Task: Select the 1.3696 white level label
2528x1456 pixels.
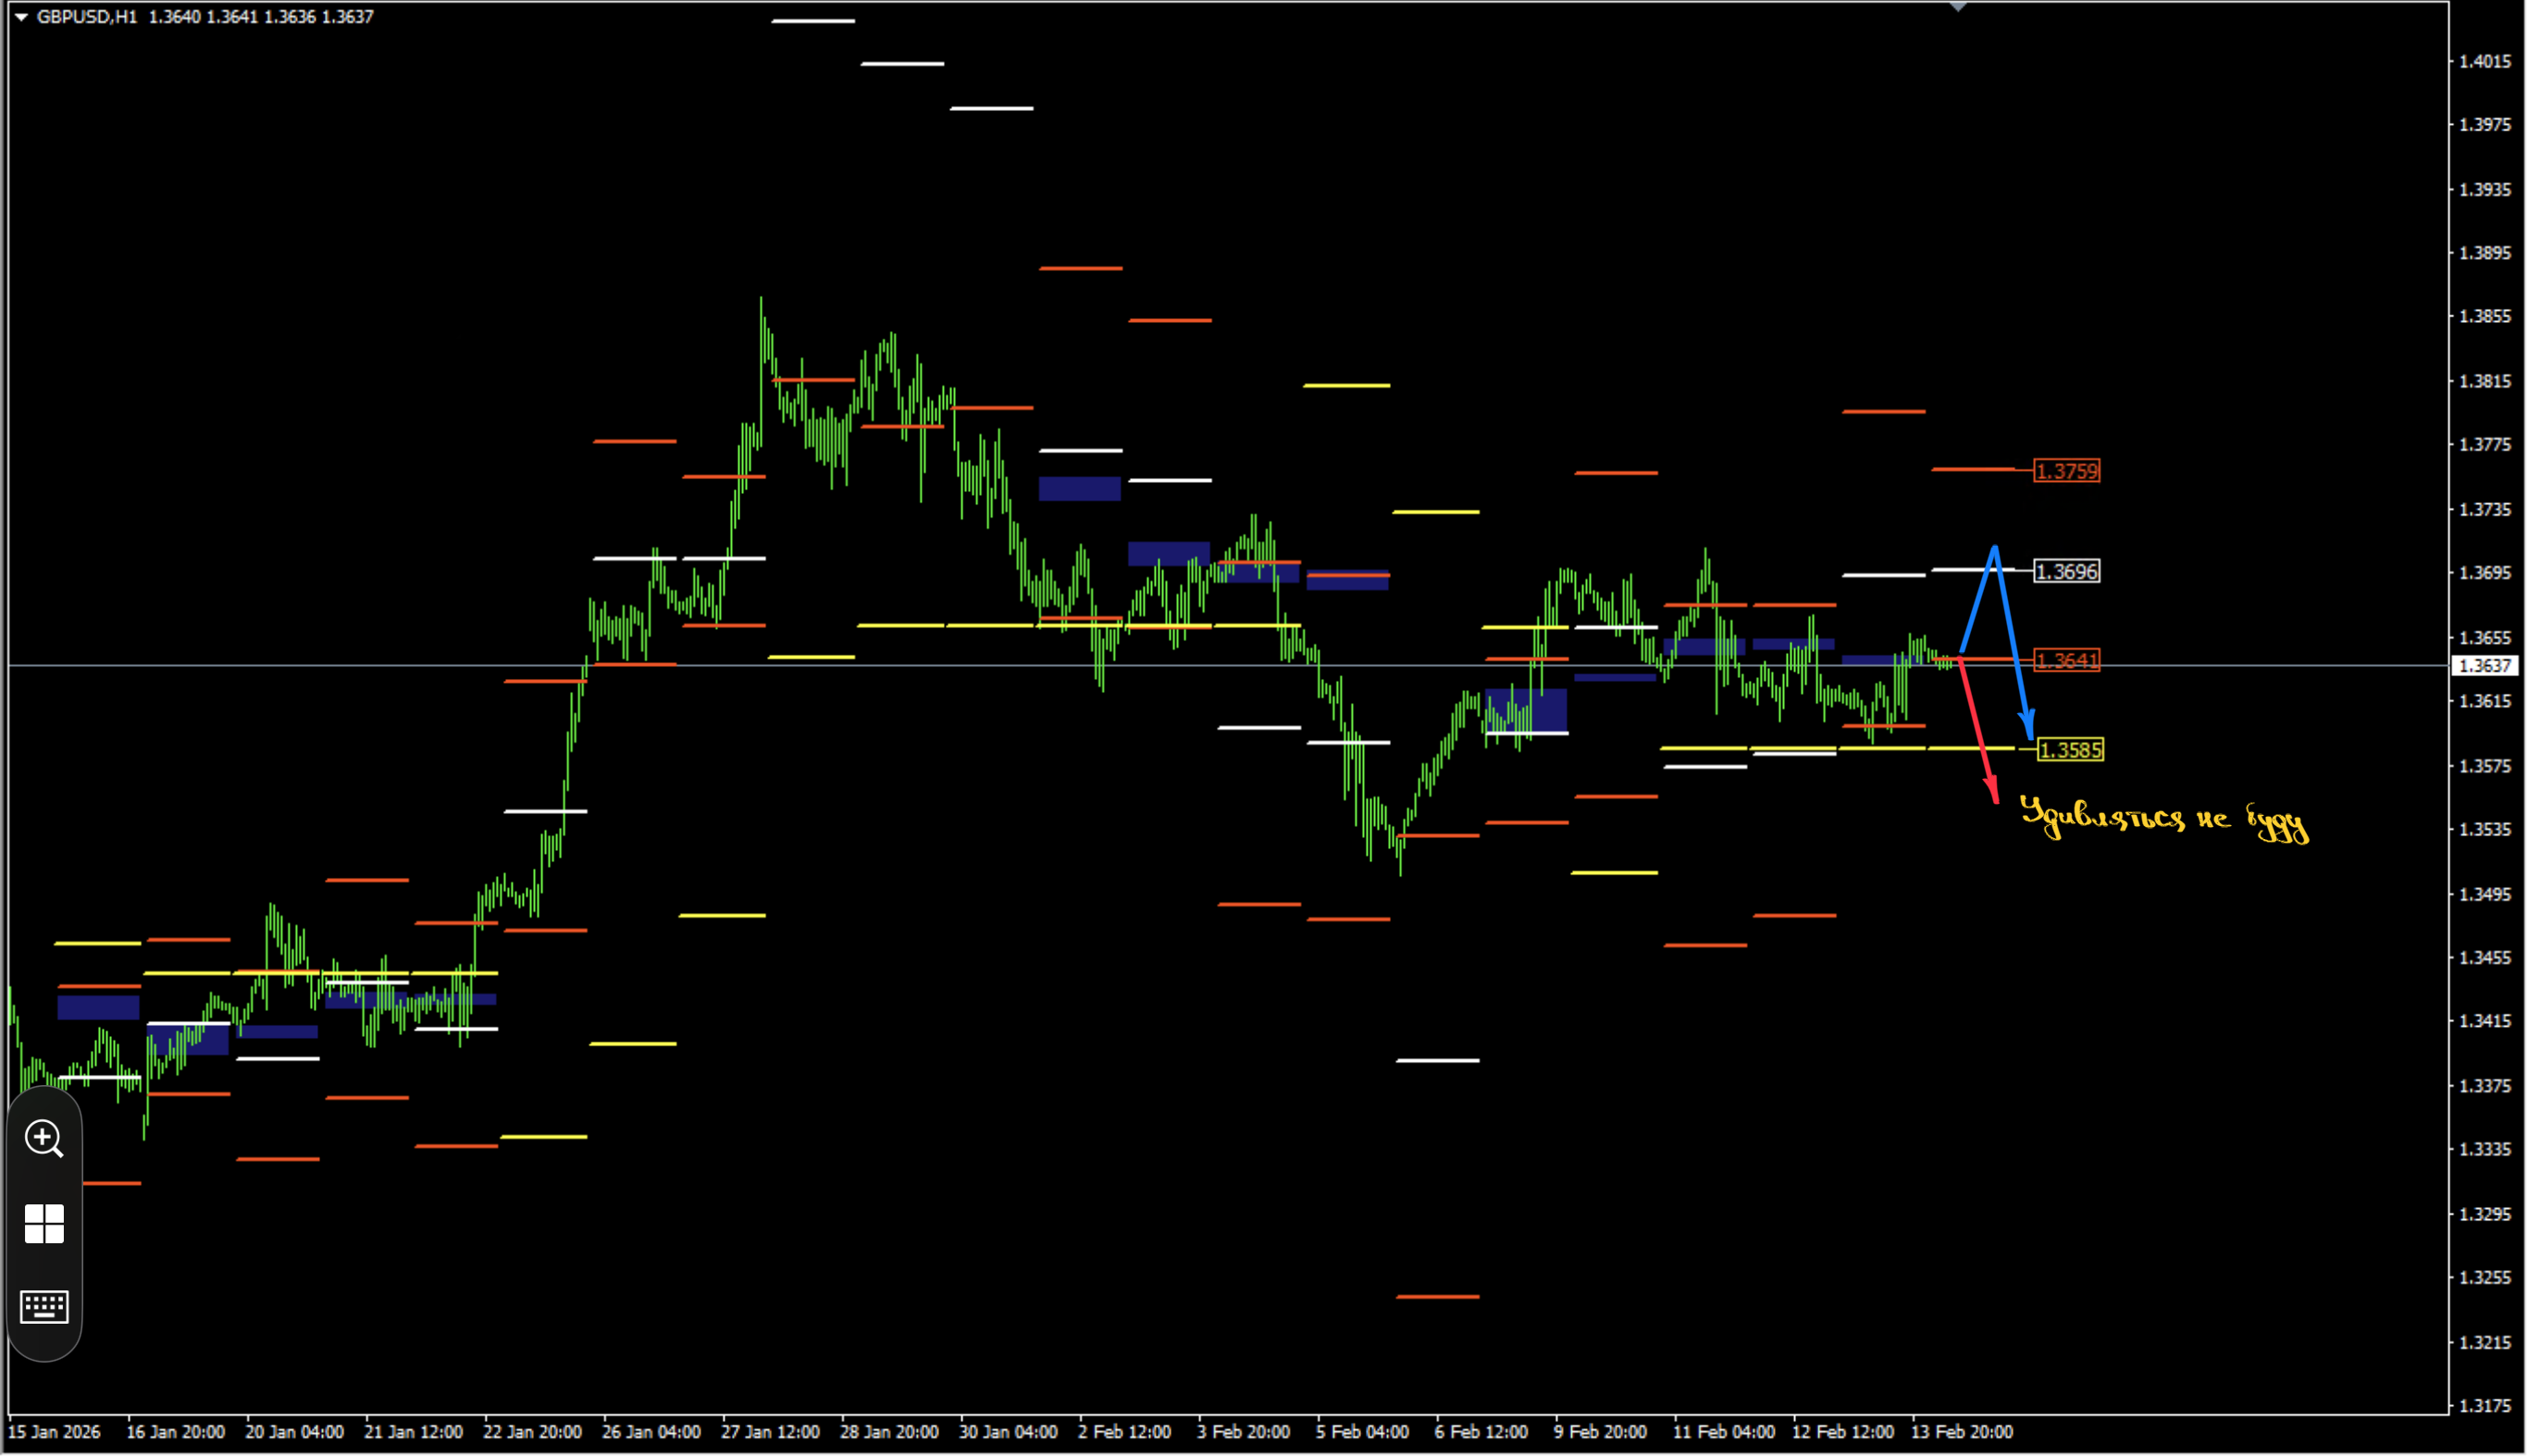Action: tap(2067, 572)
